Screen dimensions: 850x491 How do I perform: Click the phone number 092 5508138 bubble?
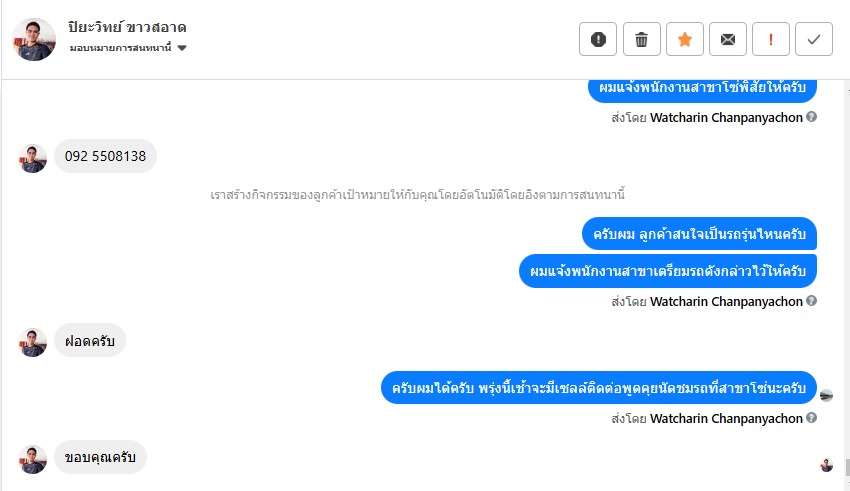click(x=105, y=156)
